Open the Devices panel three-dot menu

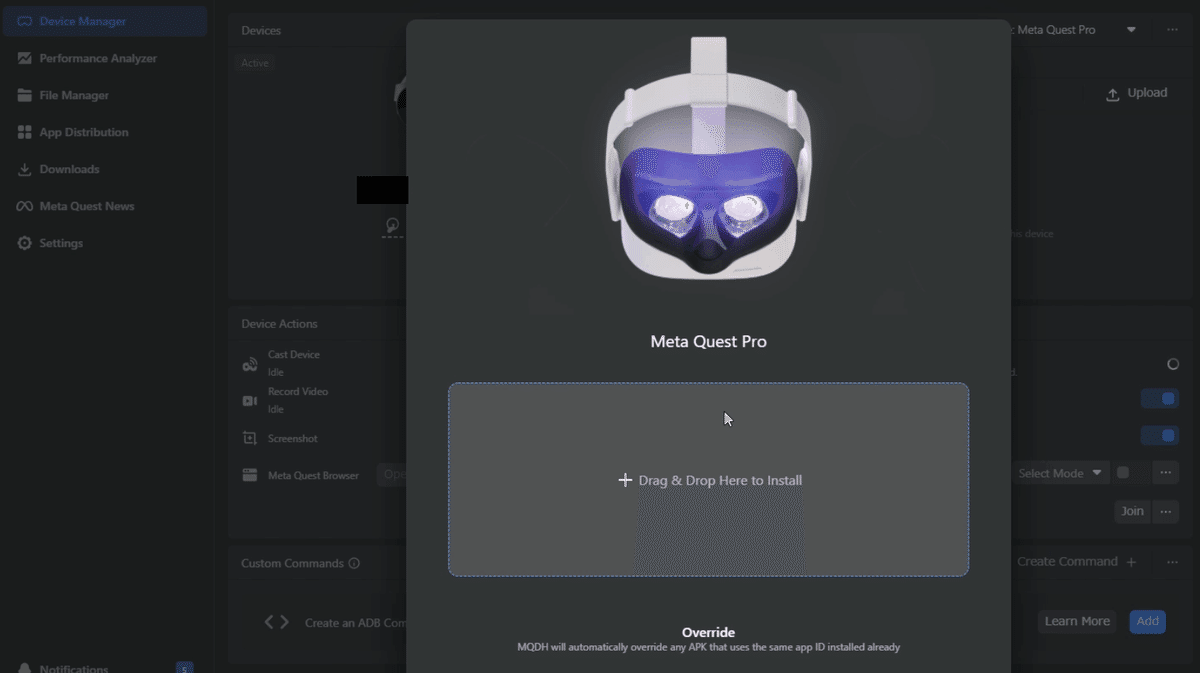(x=1172, y=30)
